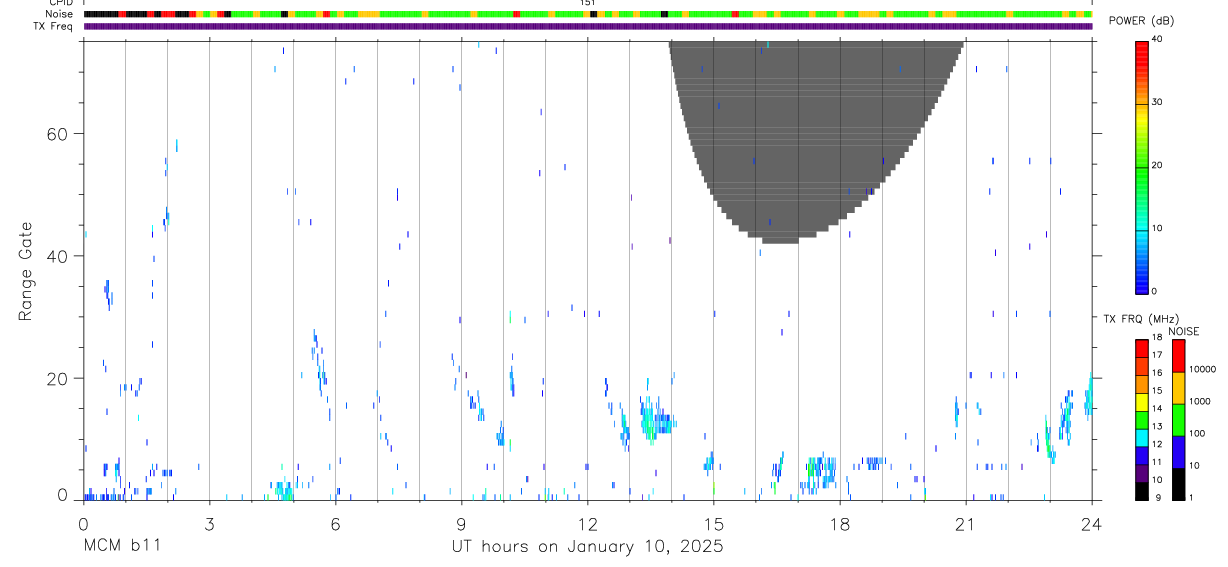This screenshot has height=567, width=1228.
Task: Click the 13 label on TX FRQ scale
Action: [x=1156, y=426]
